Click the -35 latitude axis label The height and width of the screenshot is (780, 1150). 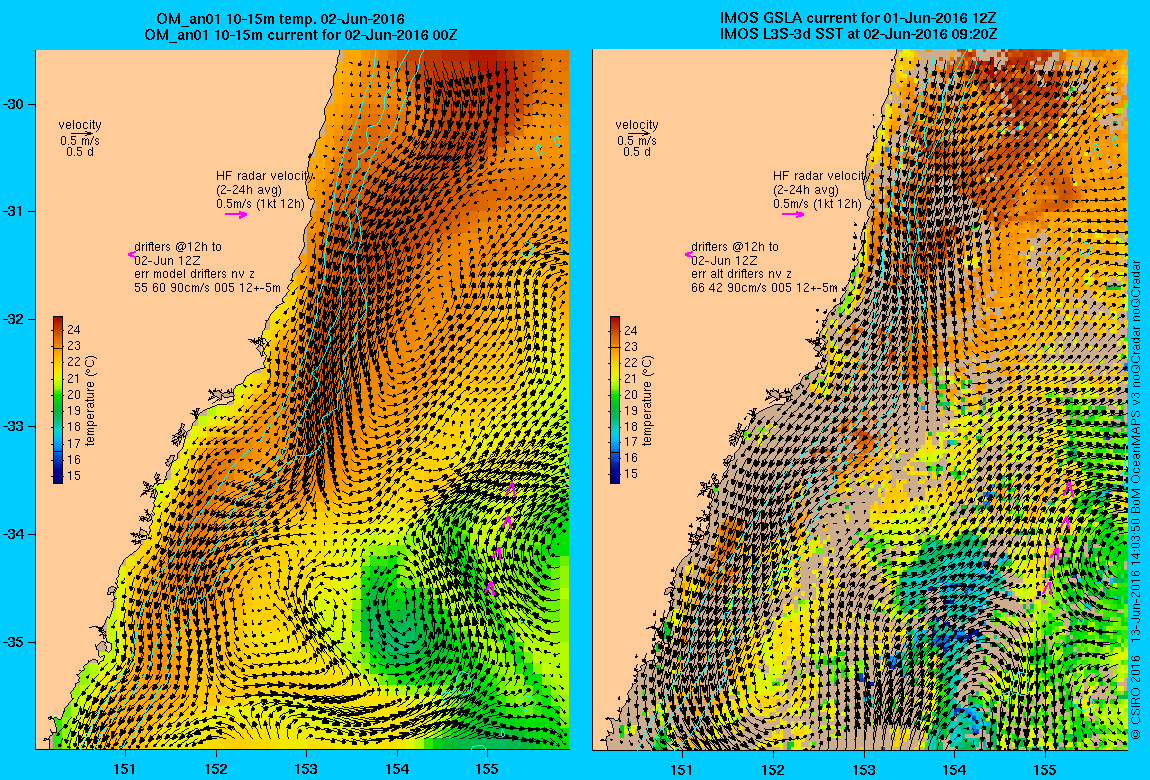(14, 642)
